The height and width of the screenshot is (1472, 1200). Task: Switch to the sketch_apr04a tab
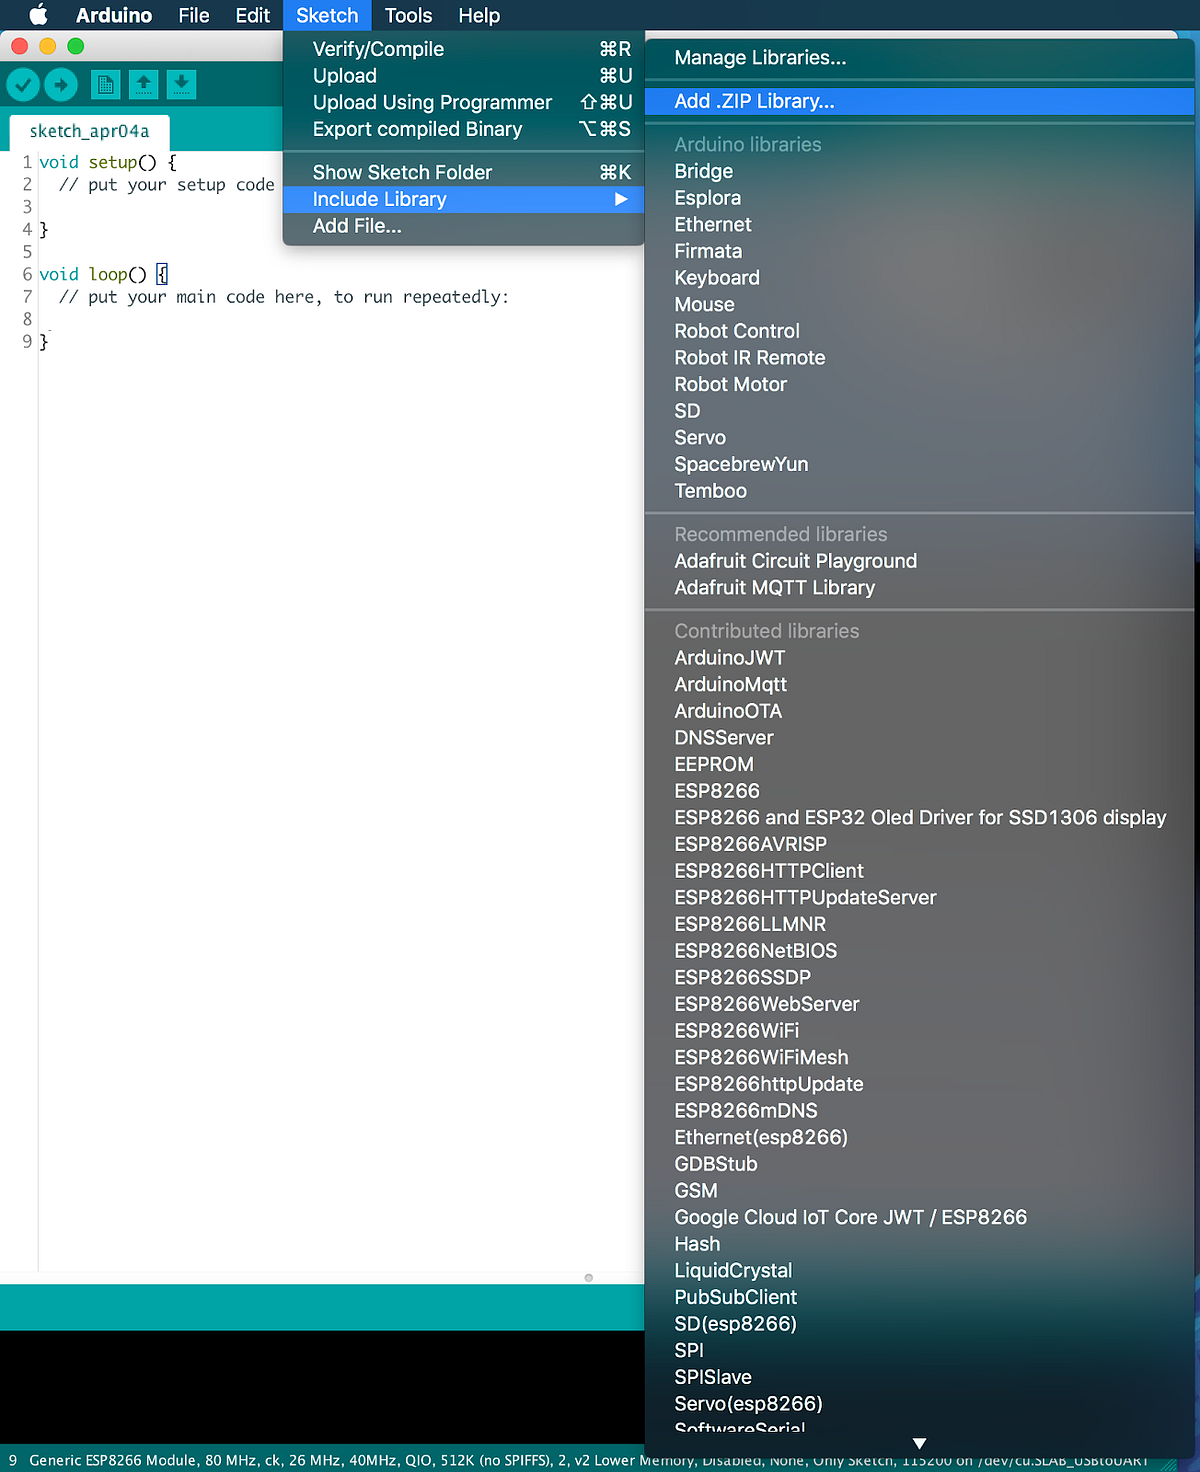[89, 131]
